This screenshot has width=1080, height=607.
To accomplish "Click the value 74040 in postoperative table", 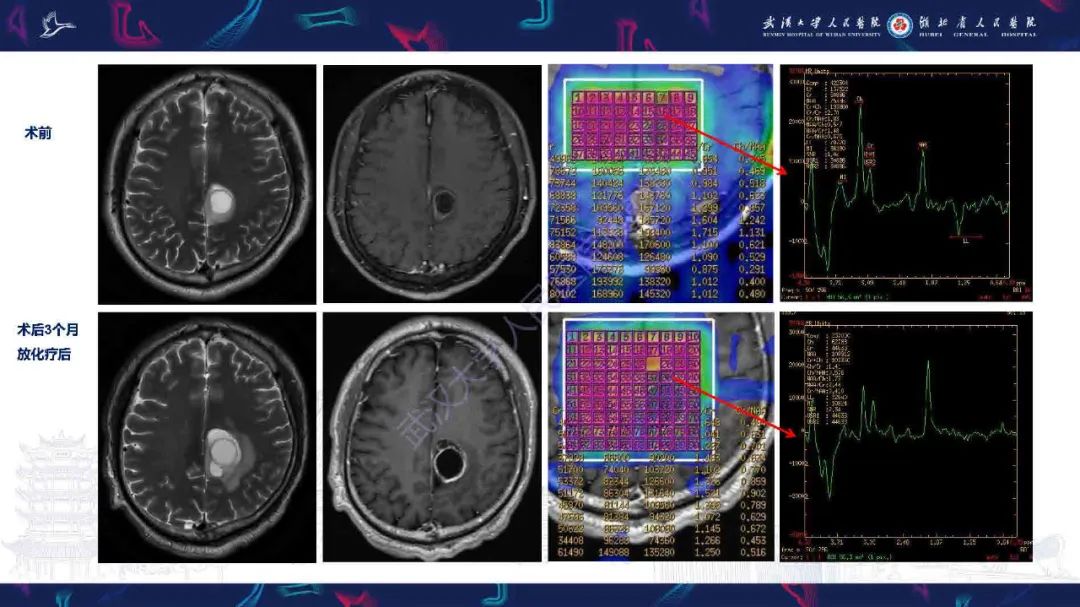I will click(x=616, y=470).
